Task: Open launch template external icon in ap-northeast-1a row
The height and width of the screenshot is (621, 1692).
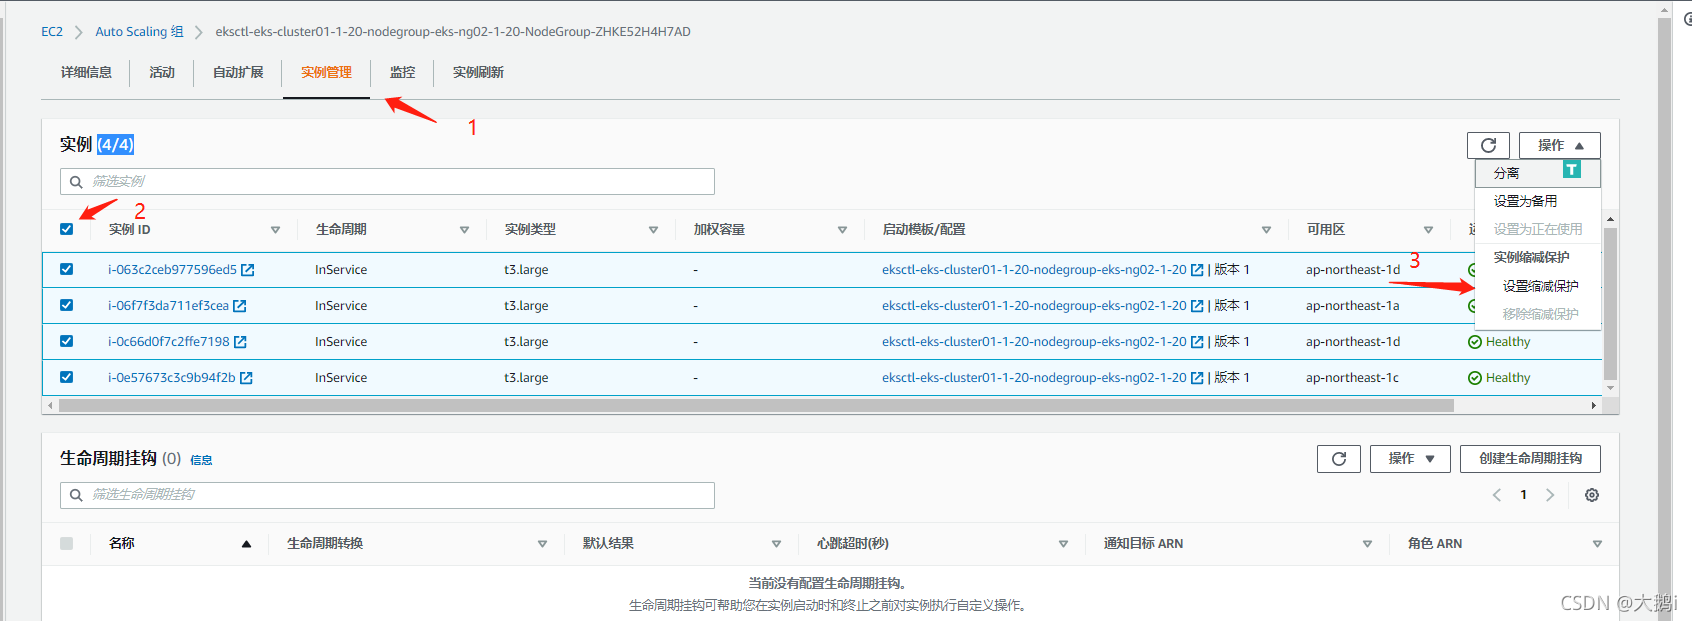Action: point(1197,306)
